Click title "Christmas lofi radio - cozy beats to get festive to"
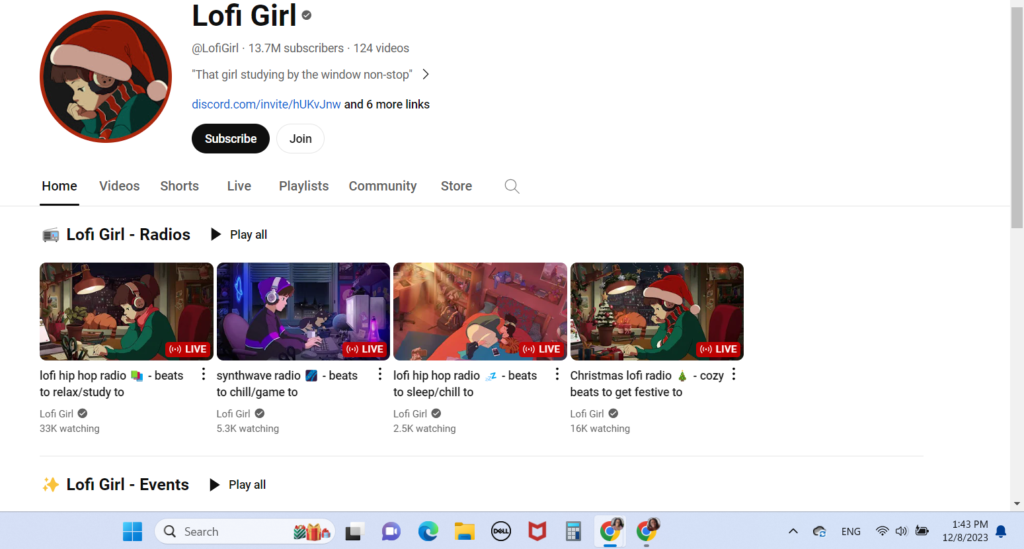Image resolution: width=1024 pixels, height=549 pixels. (647, 384)
